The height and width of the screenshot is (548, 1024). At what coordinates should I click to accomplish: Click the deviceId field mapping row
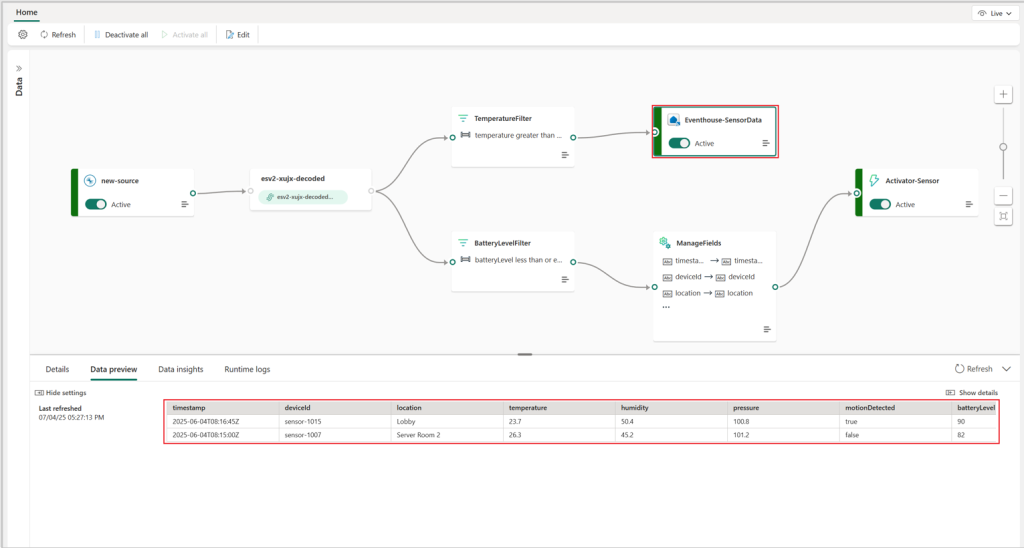[x=709, y=277]
